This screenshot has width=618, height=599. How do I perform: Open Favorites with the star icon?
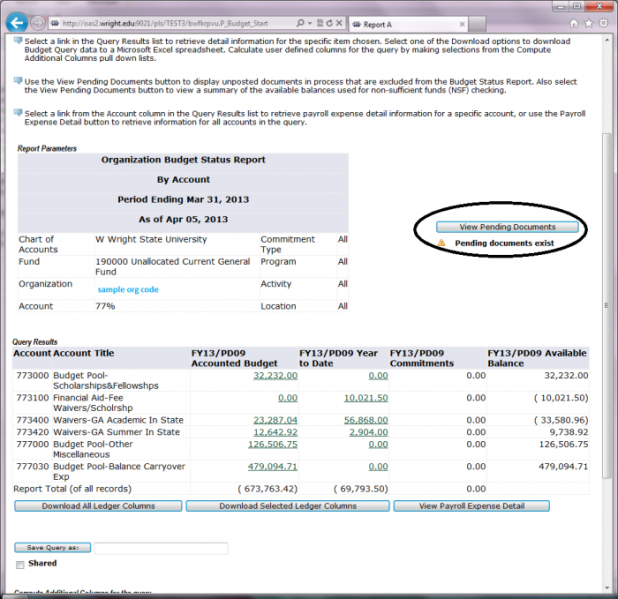(588, 23)
